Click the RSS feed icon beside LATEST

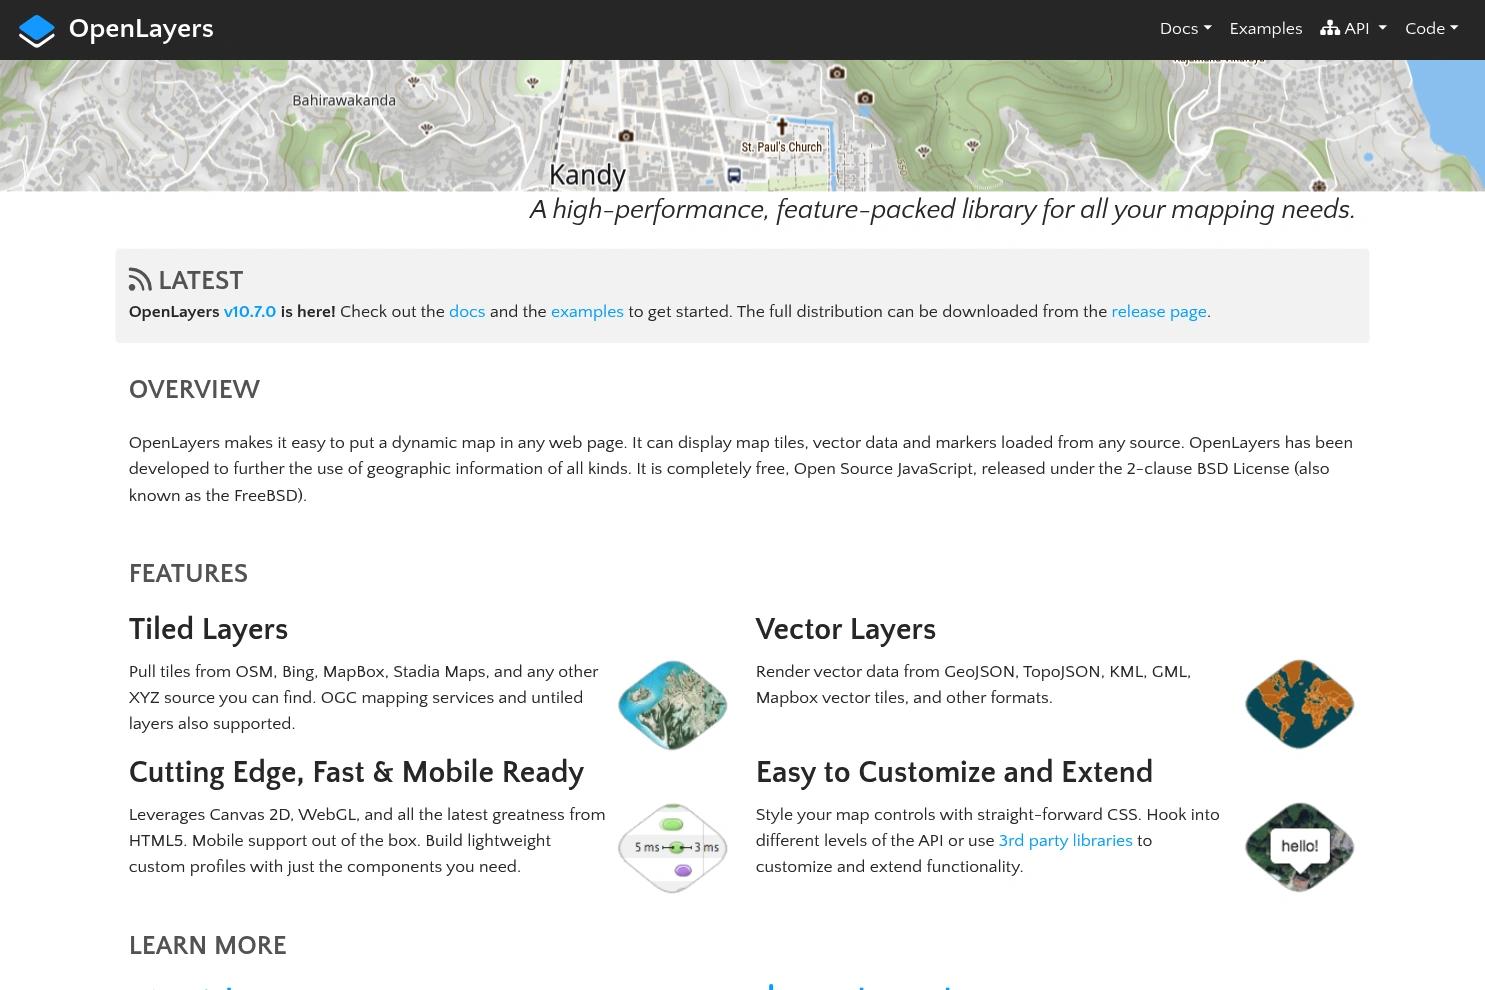(140, 280)
